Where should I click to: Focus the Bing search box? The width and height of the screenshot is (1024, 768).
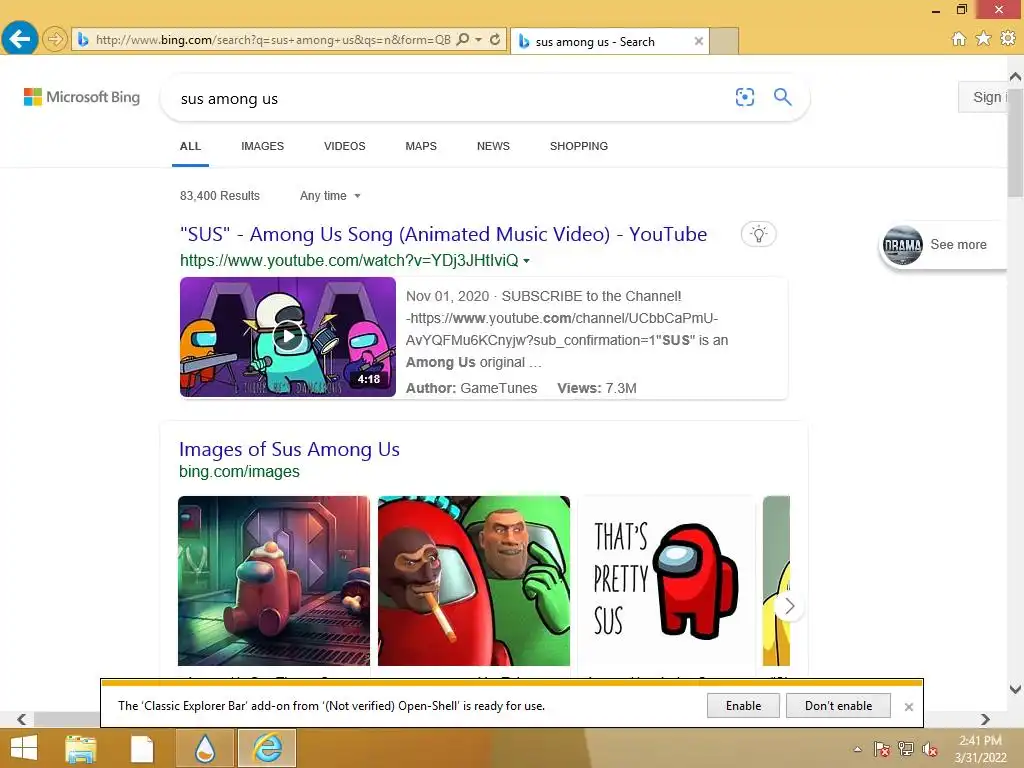(451, 99)
